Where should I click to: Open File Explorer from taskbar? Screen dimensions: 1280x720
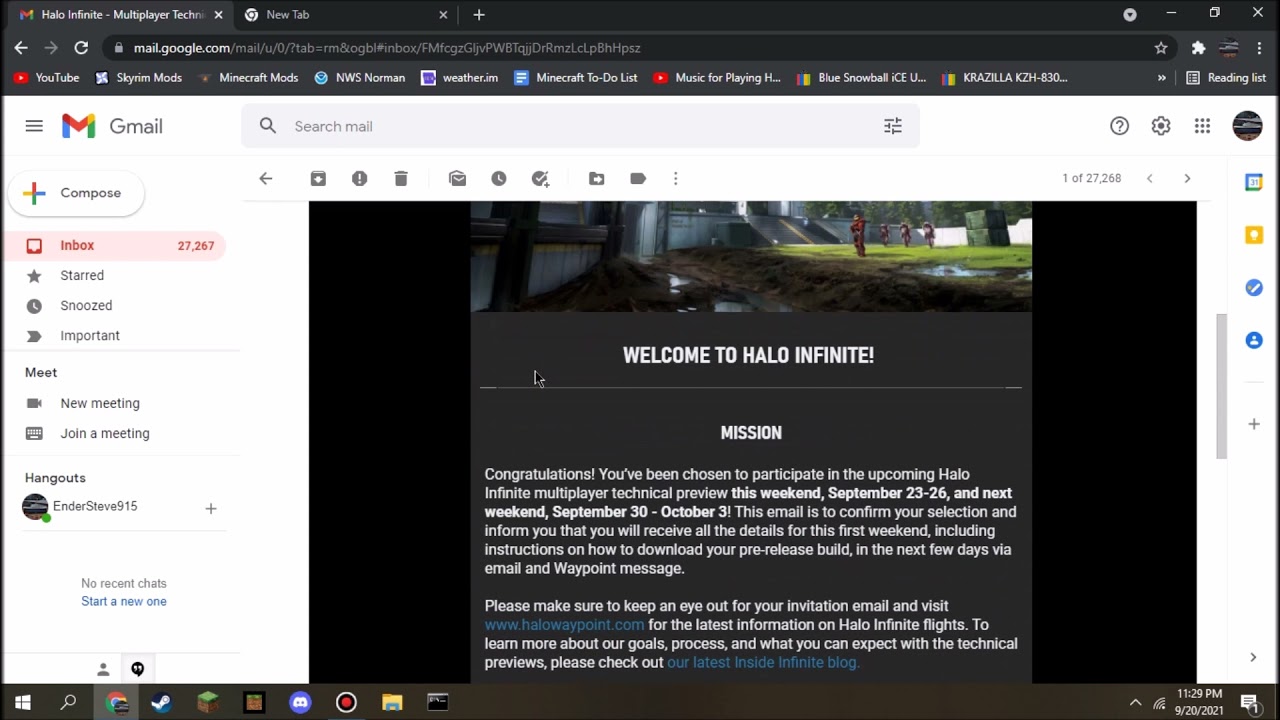tap(392, 703)
